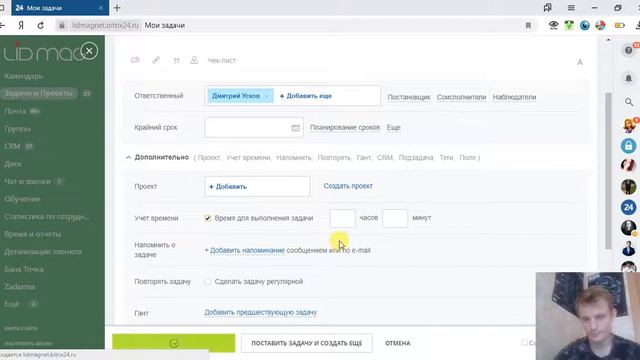
Task: Select the Постановщик role link
Action: [409, 97]
